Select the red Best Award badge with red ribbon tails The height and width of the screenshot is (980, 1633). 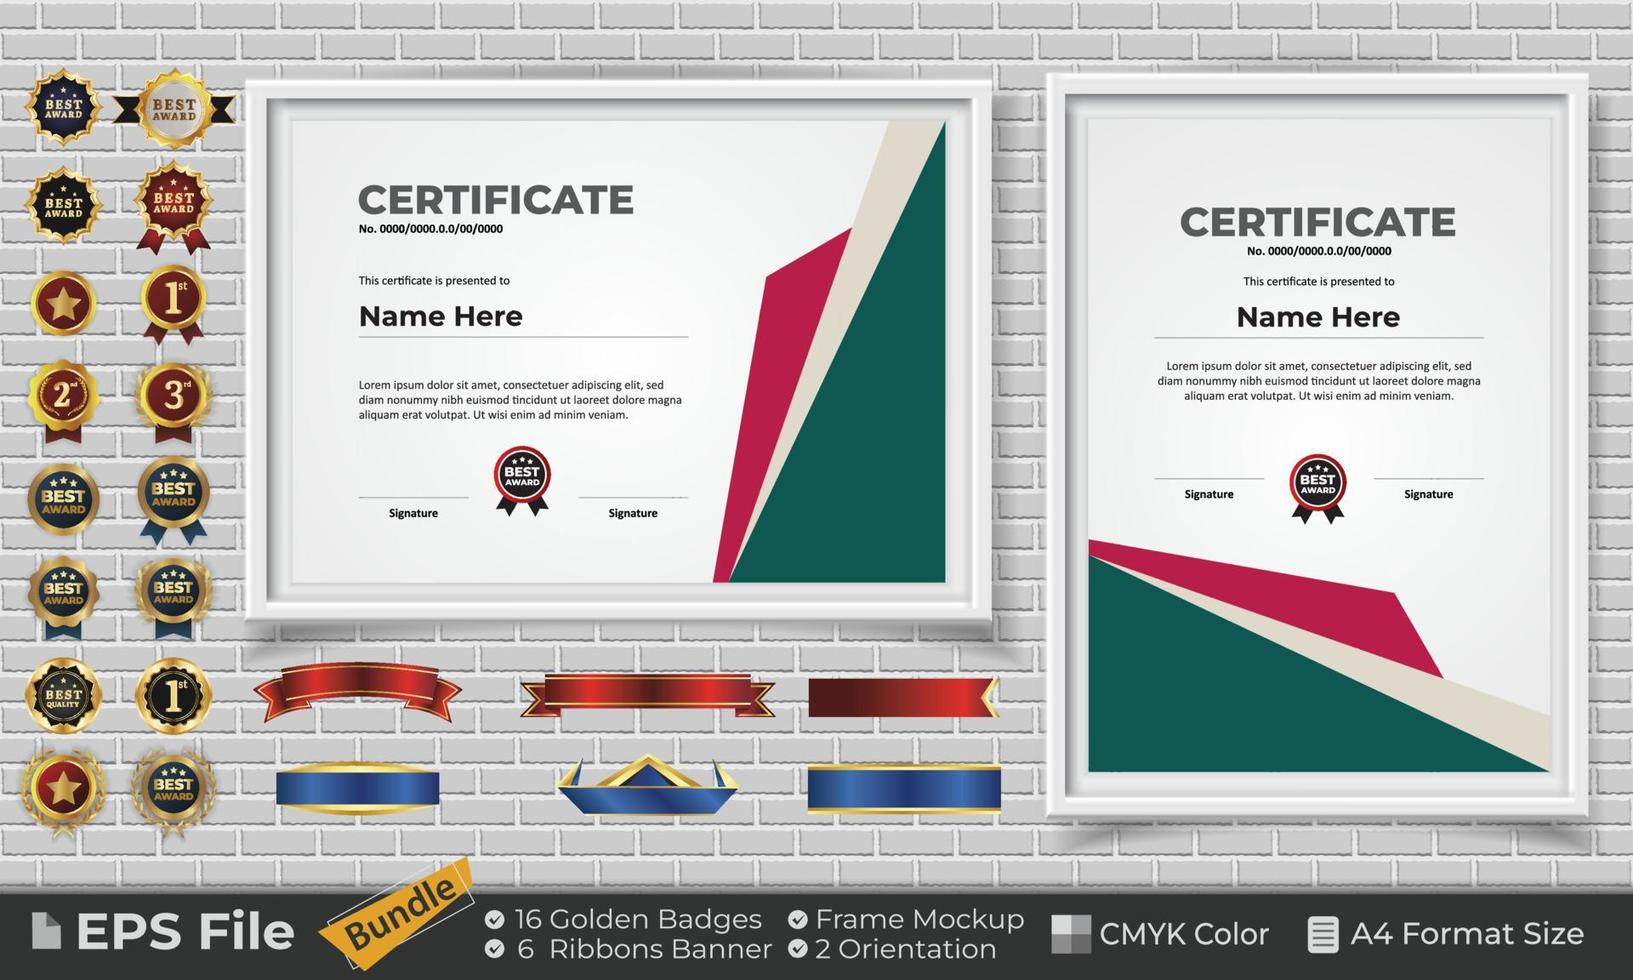coord(174,207)
